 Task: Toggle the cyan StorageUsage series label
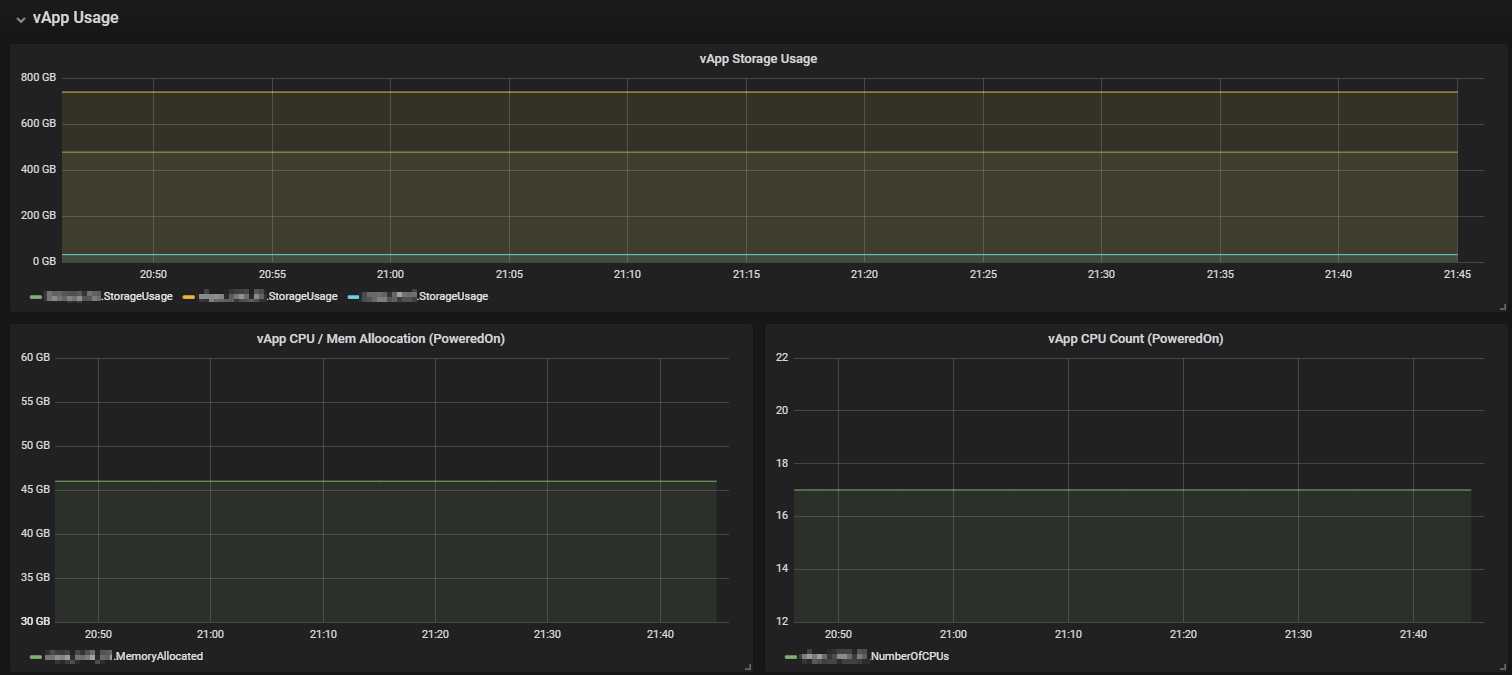425,297
